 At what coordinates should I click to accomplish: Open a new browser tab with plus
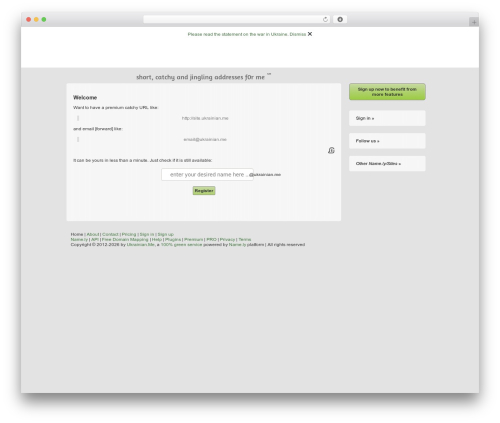[x=474, y=22]
